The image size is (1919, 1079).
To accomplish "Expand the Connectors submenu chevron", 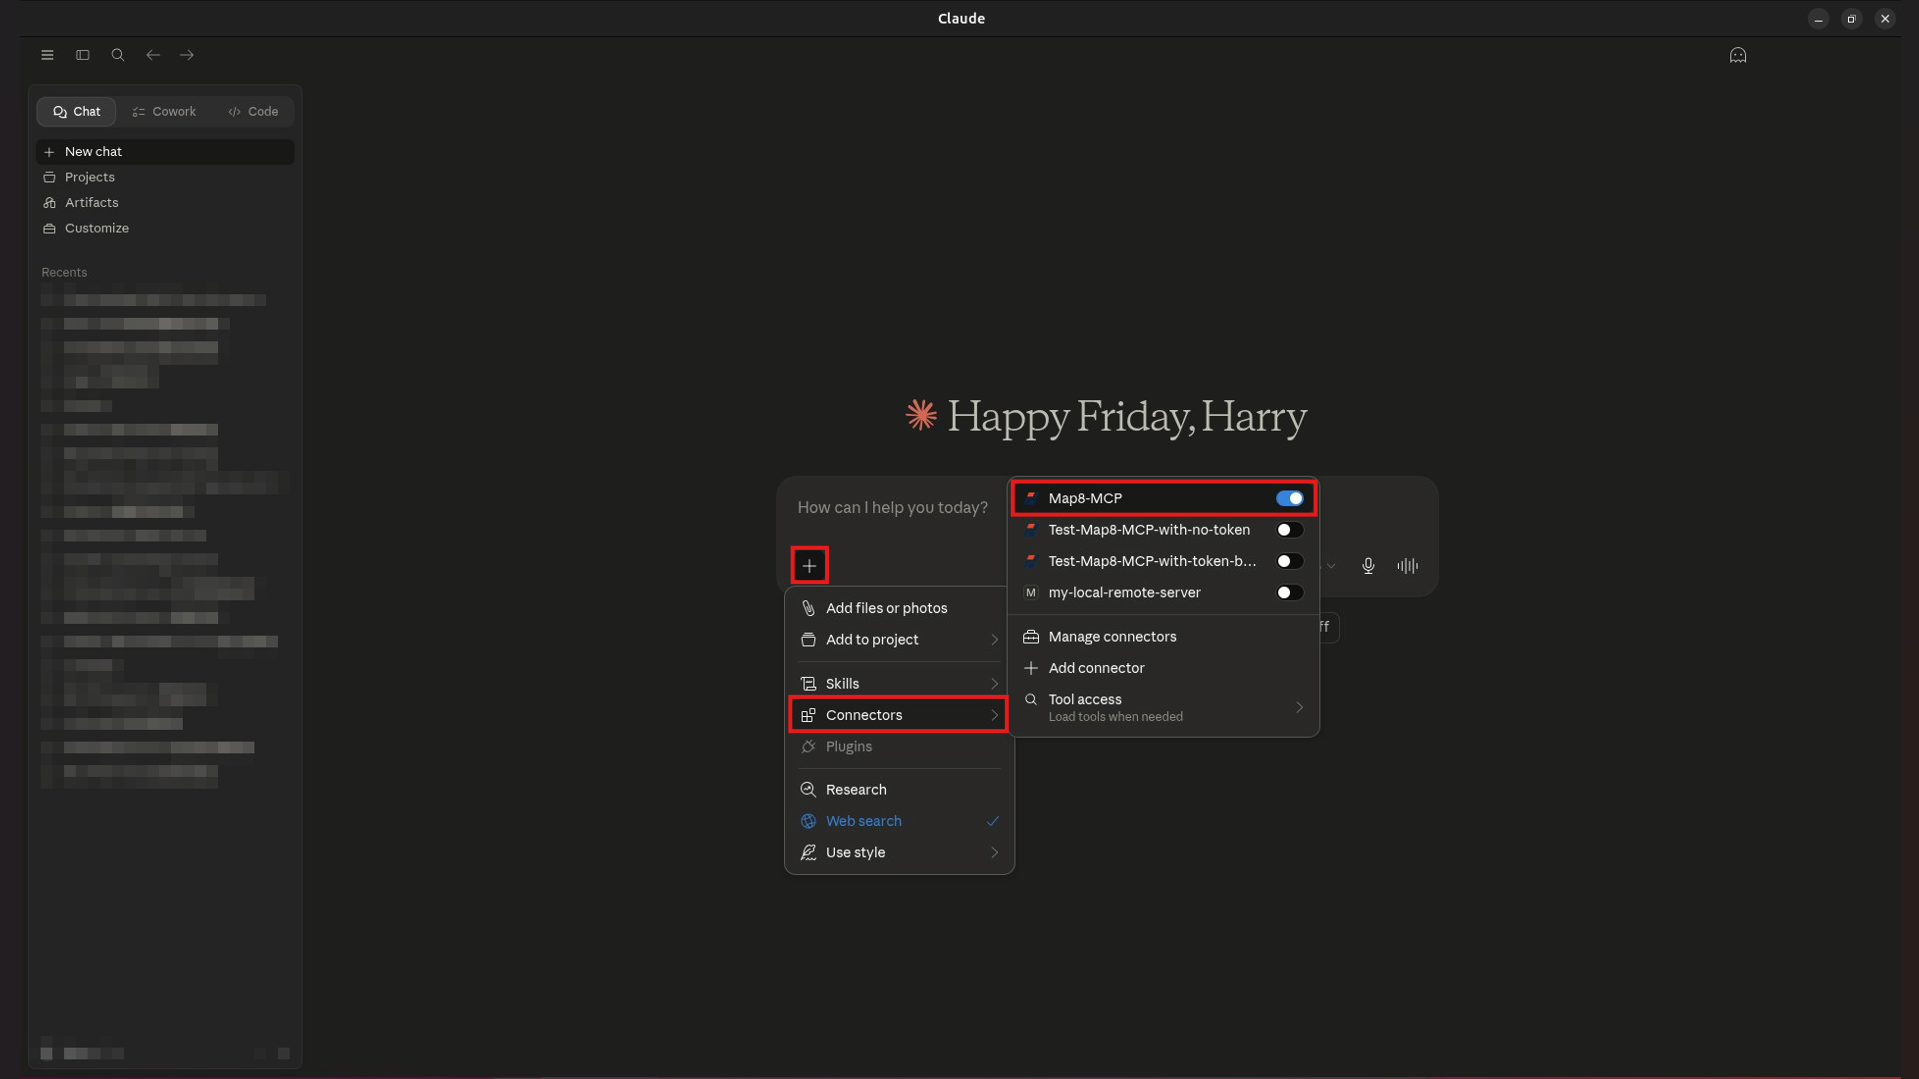I will click(x=994, y=715).
